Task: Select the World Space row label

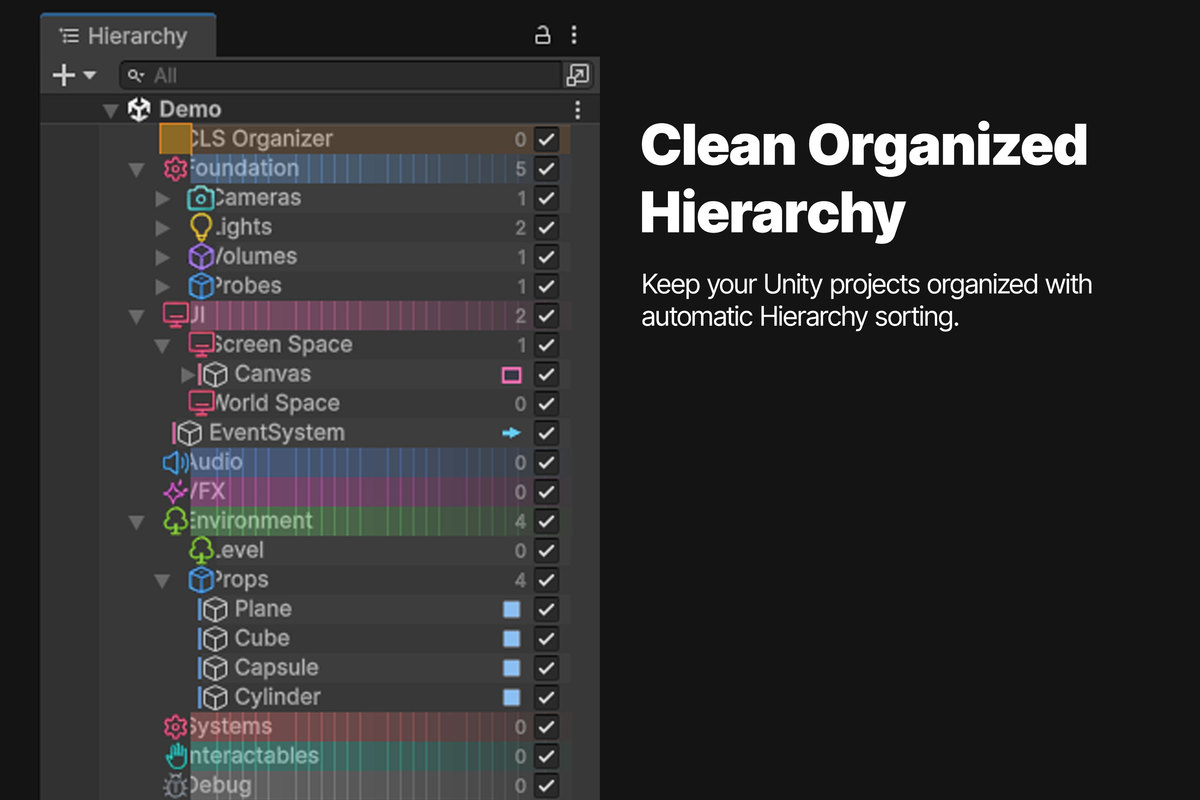Action: pyautogui.click(x=277, y=403)
